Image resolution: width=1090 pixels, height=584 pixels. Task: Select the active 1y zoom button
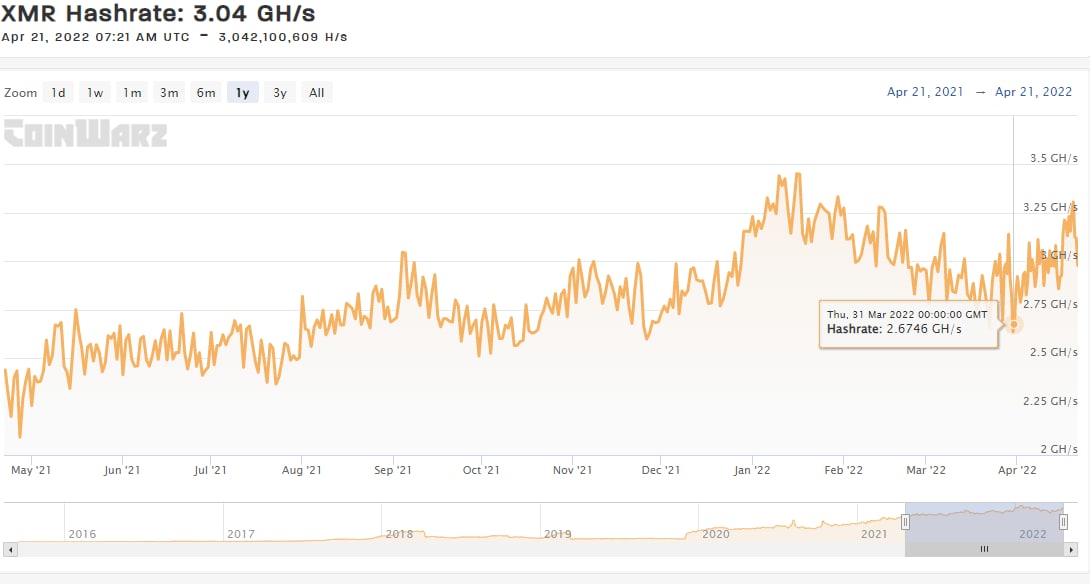pyautogui.click(x=243, y=93)
